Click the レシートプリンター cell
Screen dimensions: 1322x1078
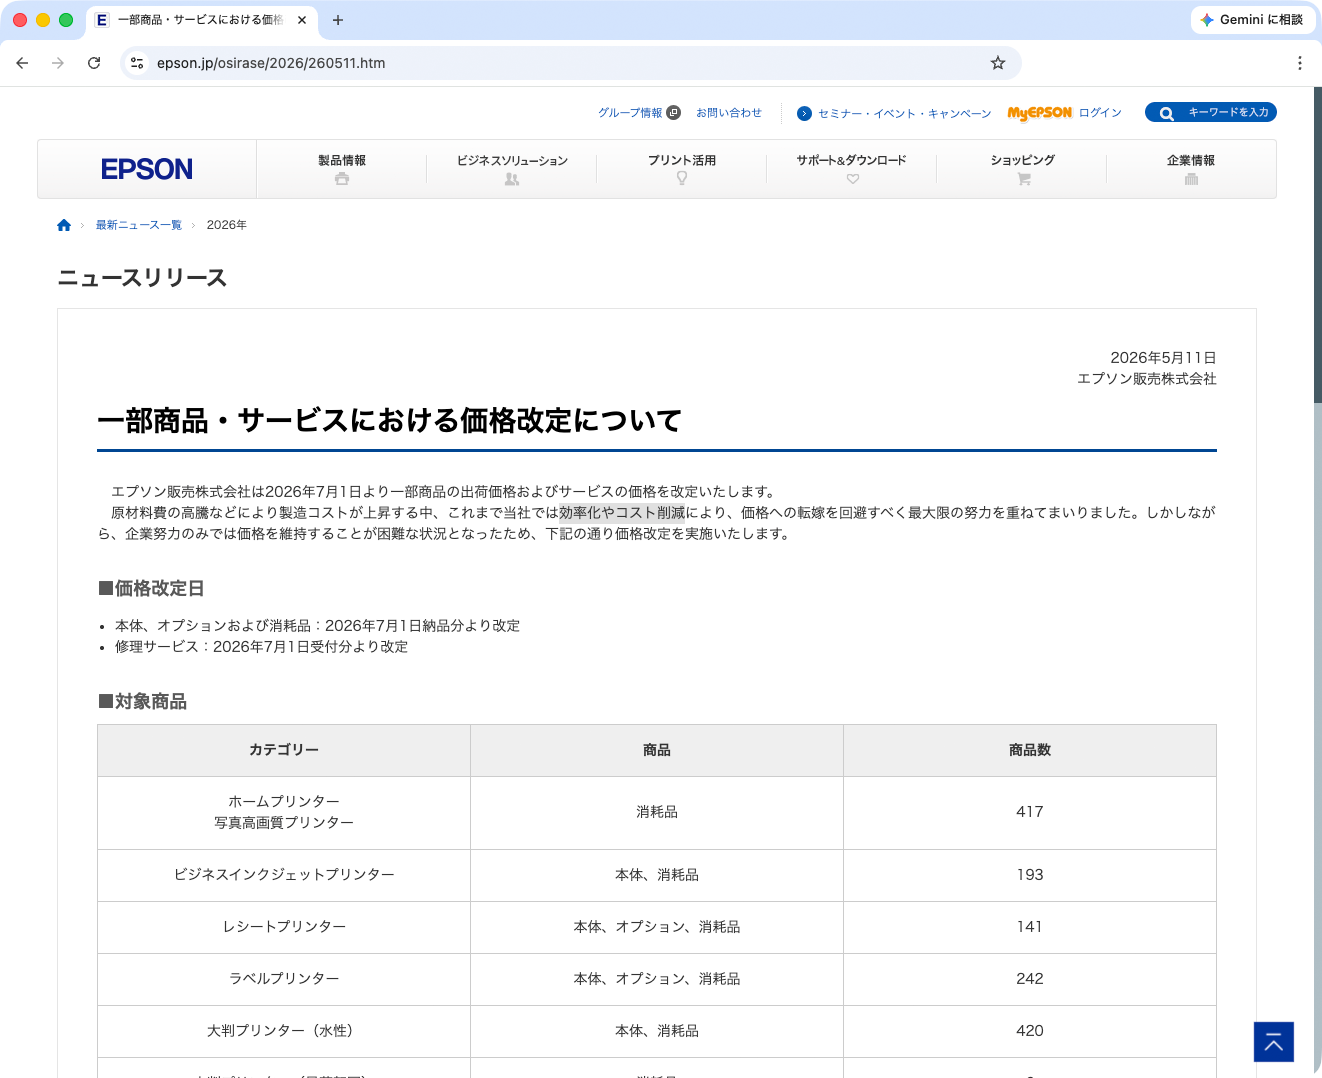click(x=284, y=927)
